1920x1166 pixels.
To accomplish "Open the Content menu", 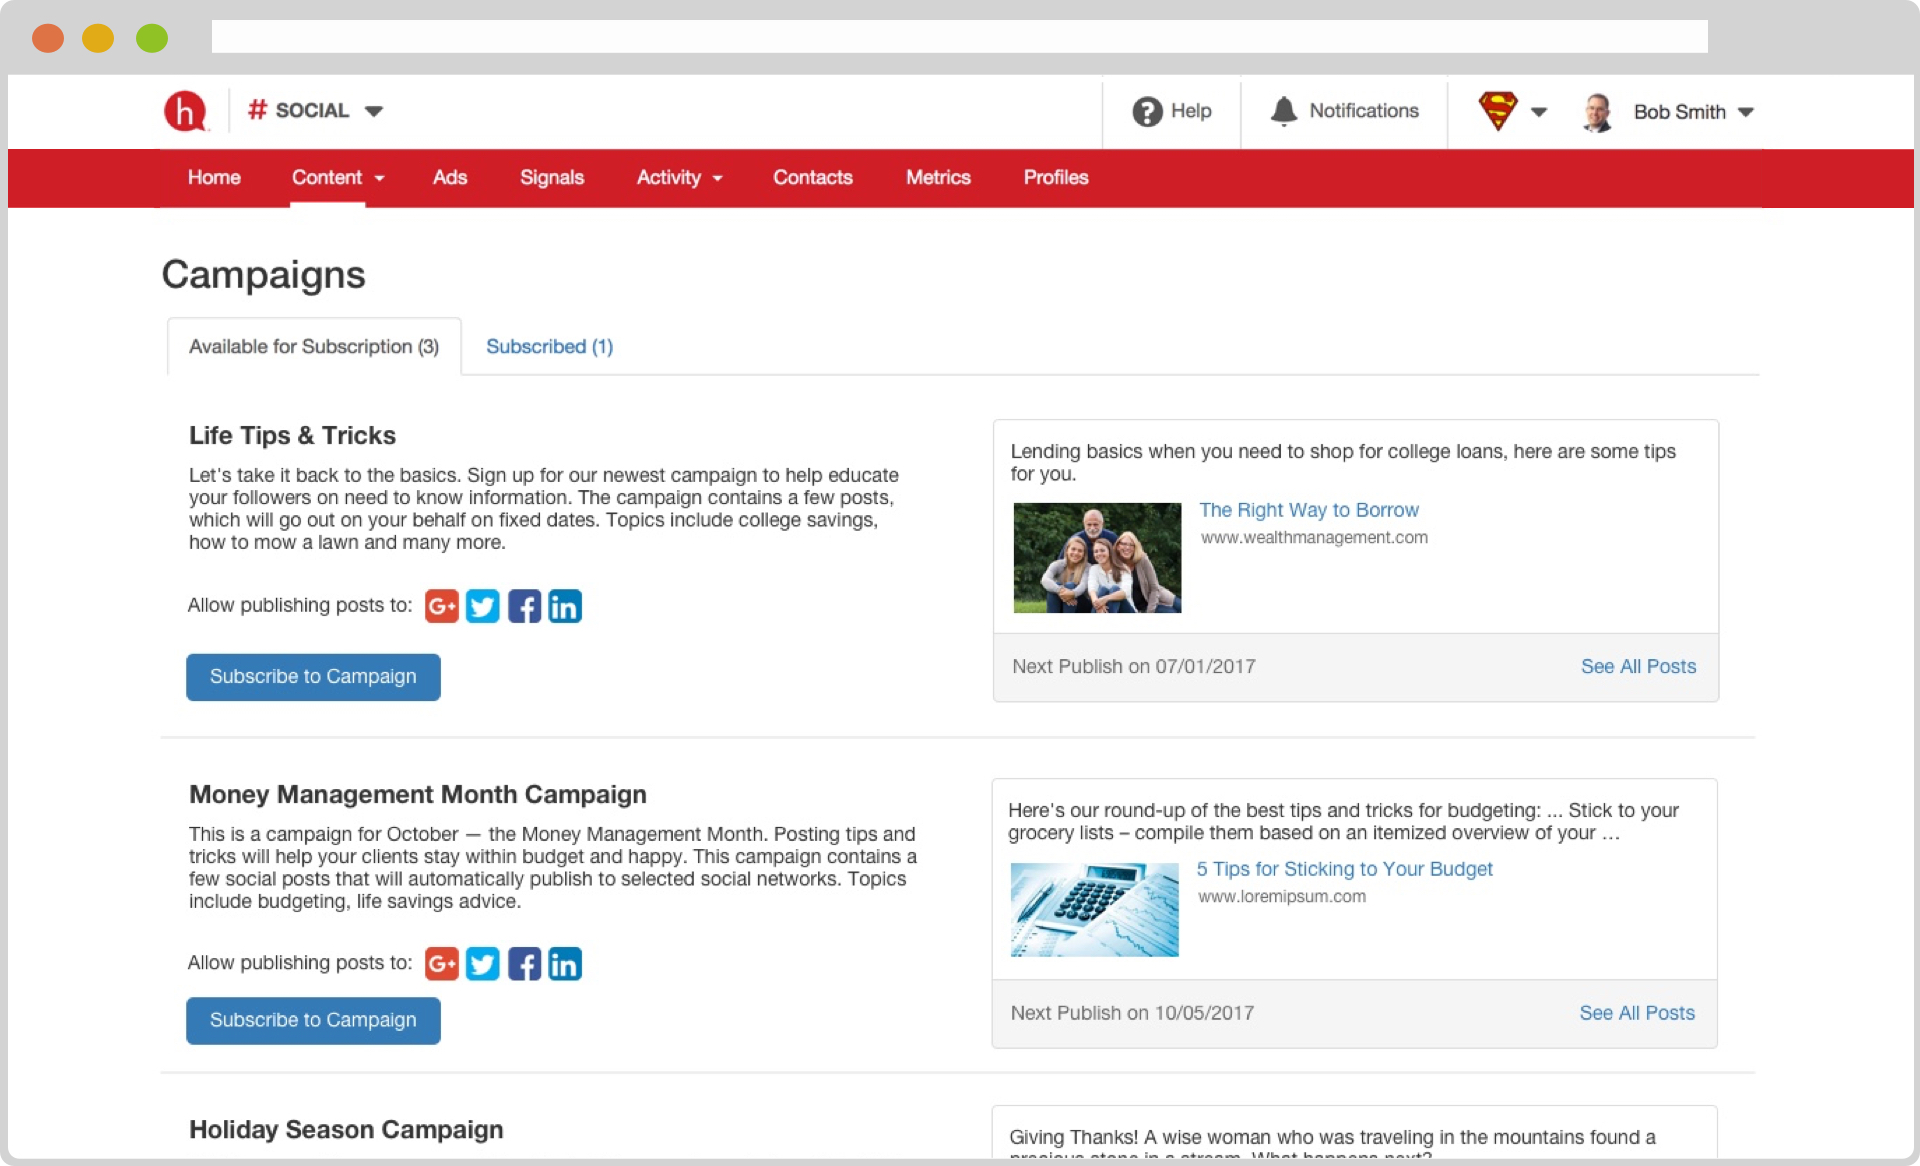I will pos(327,177).
